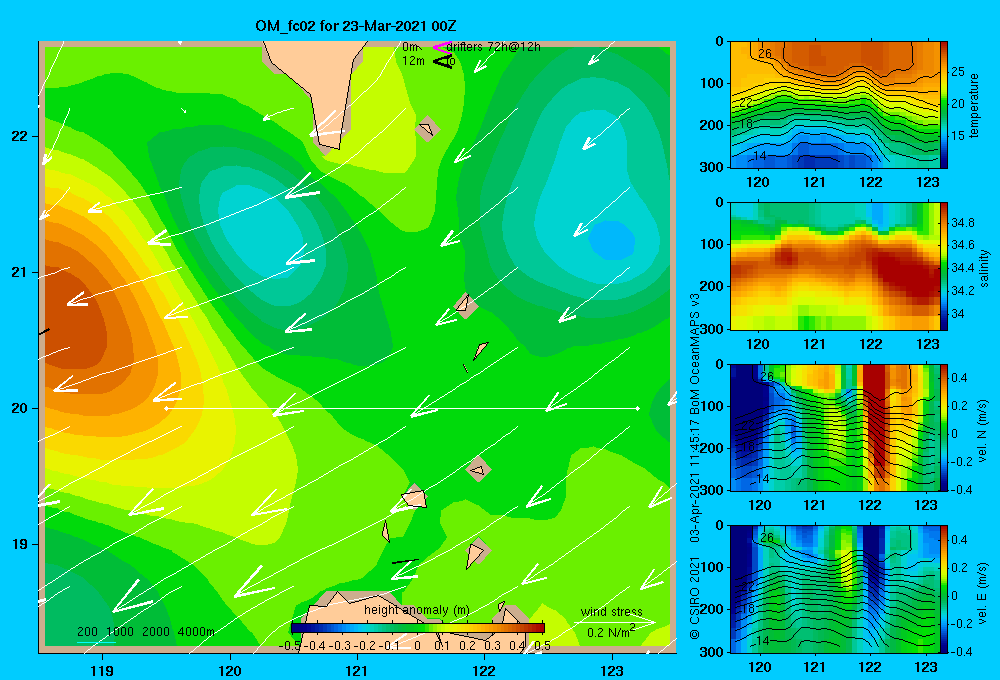
Task: Click the 34.8 tick on salinity scale
Action: [963, 223]
